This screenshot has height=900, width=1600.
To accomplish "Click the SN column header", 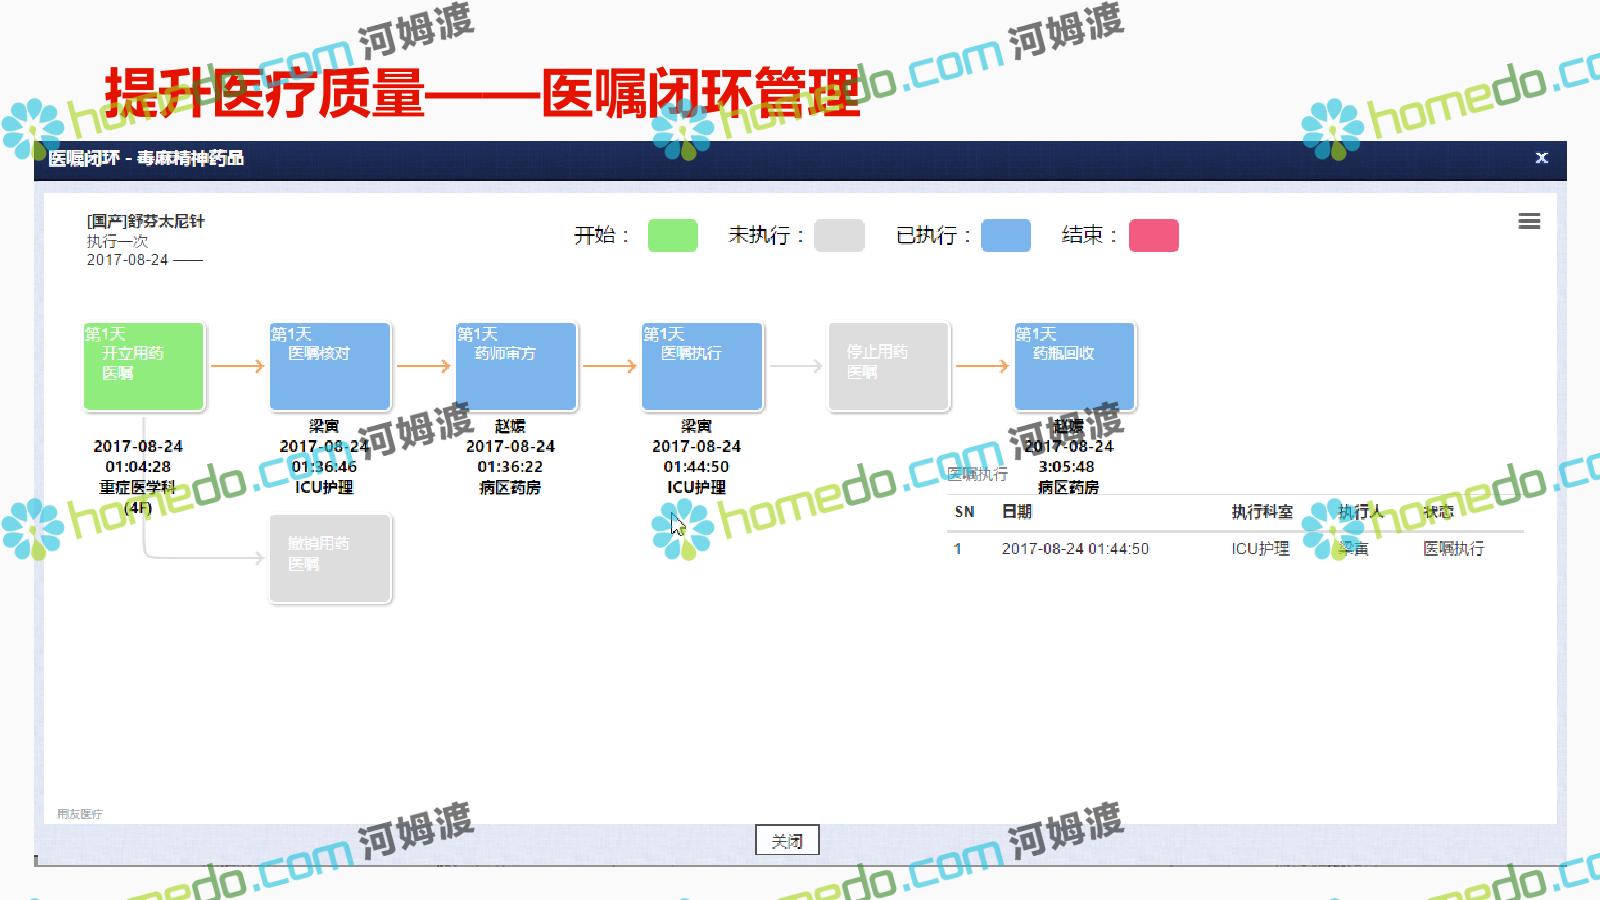I will pyautogui.click(x=964, y=512).
